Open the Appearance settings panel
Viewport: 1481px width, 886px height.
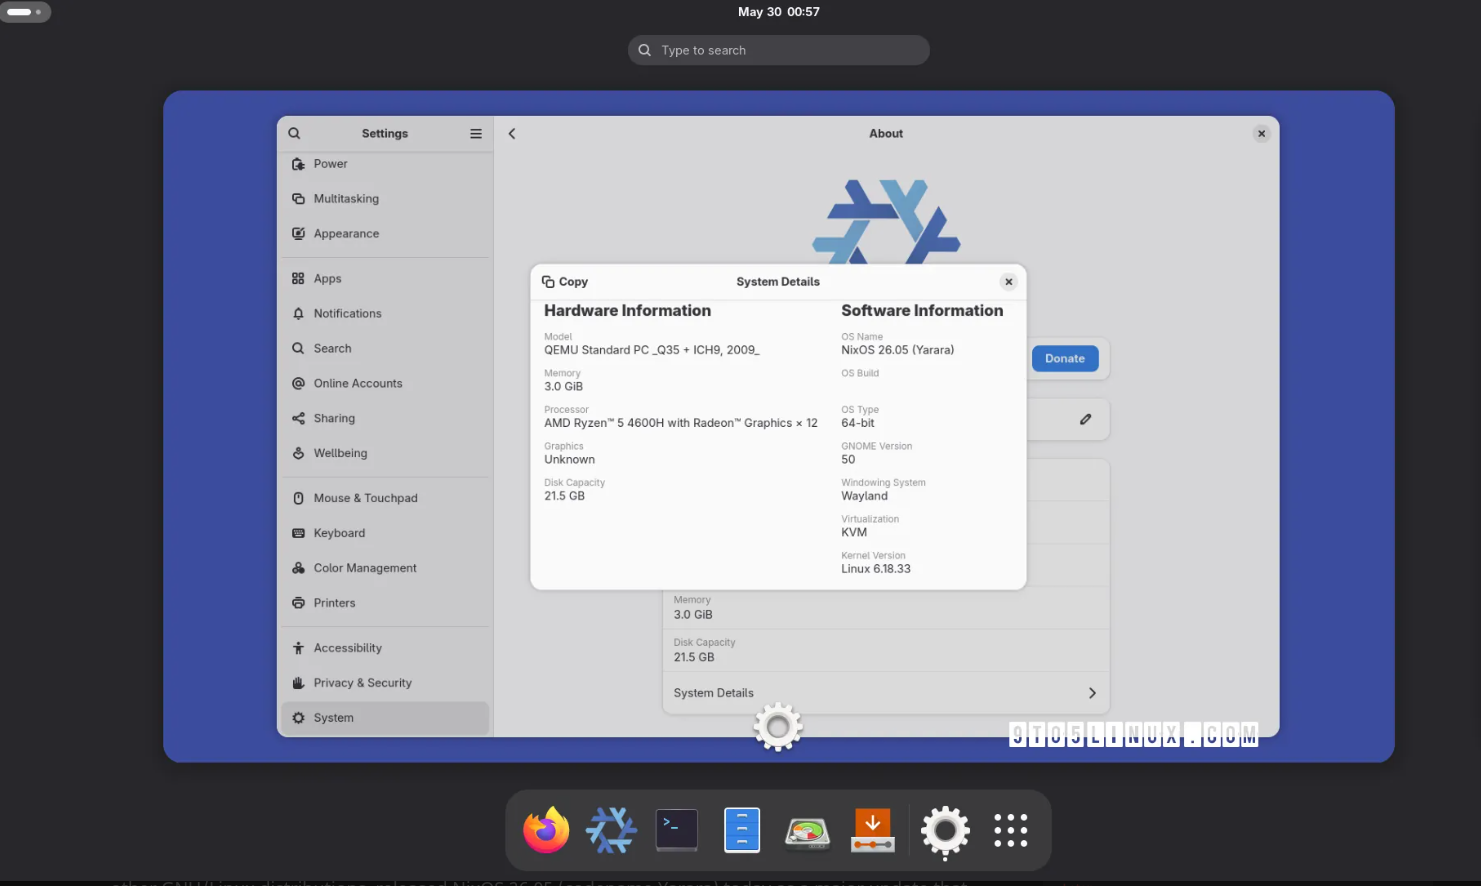pos(385,234)
